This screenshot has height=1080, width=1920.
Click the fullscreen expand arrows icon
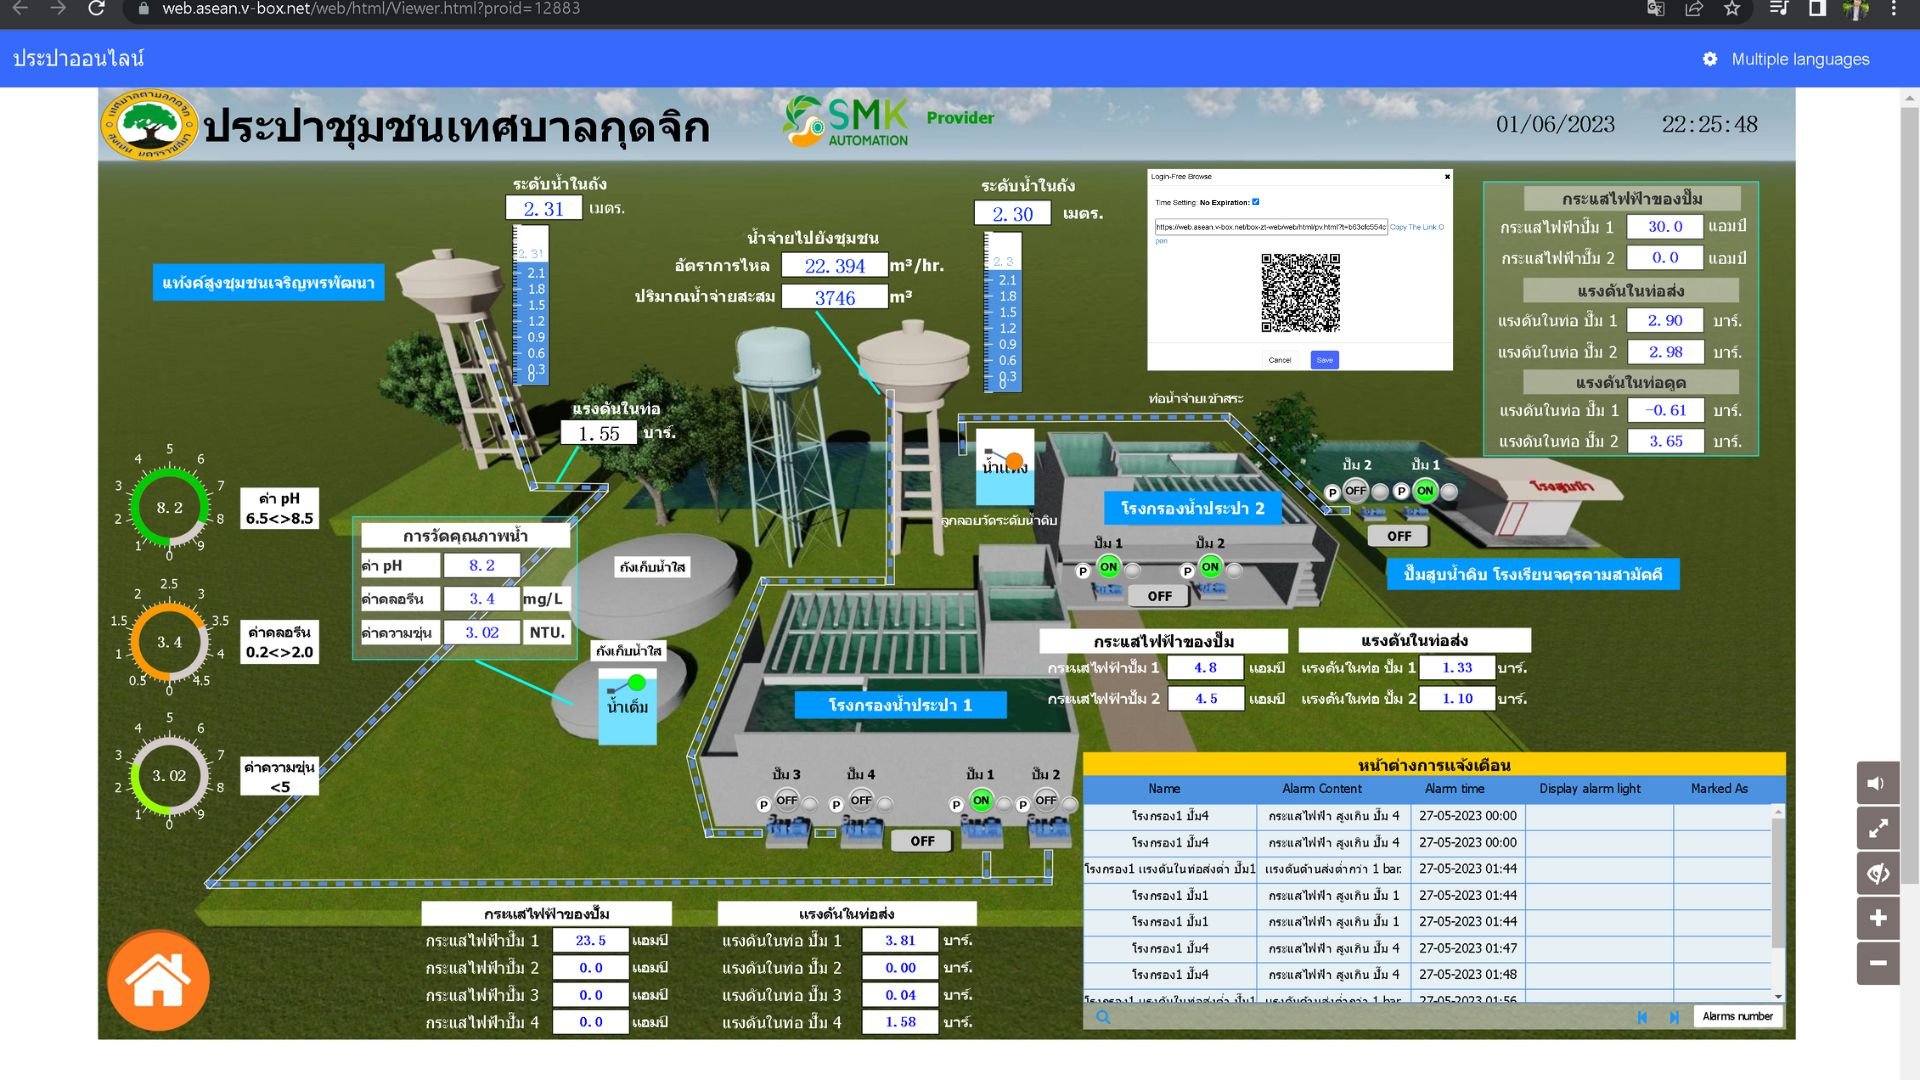1877,828
